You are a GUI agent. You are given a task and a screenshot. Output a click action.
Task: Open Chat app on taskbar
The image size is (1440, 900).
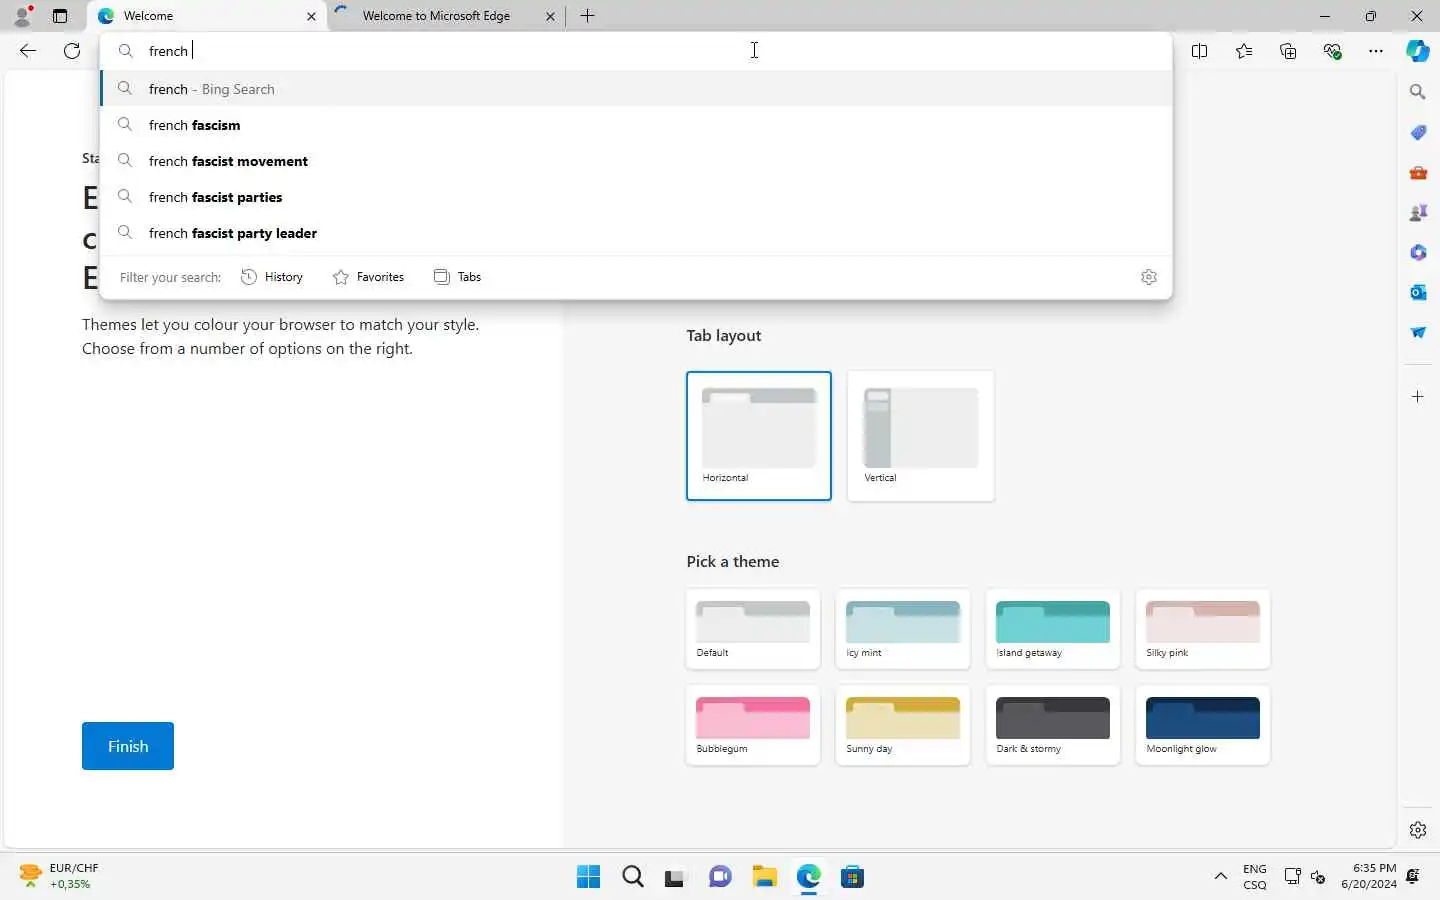coord(720,877)
